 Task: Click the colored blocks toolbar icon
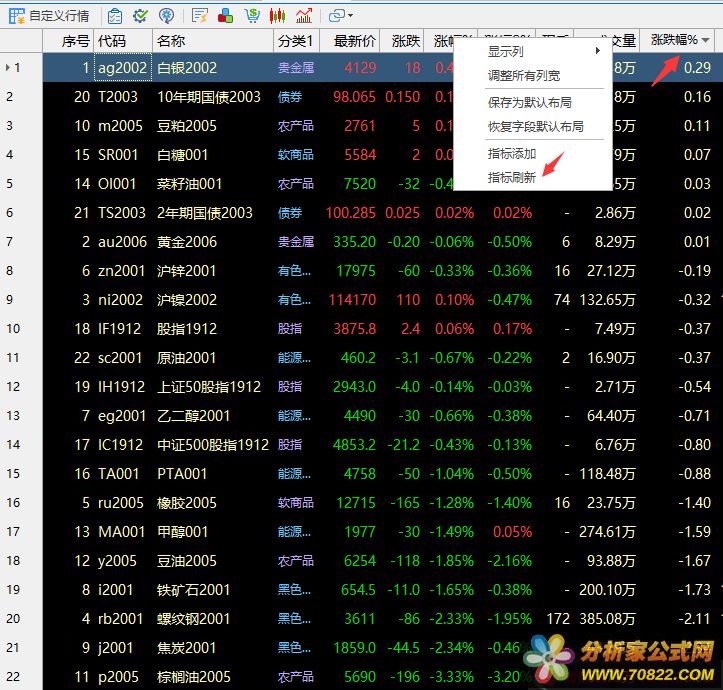click(225, 16)
